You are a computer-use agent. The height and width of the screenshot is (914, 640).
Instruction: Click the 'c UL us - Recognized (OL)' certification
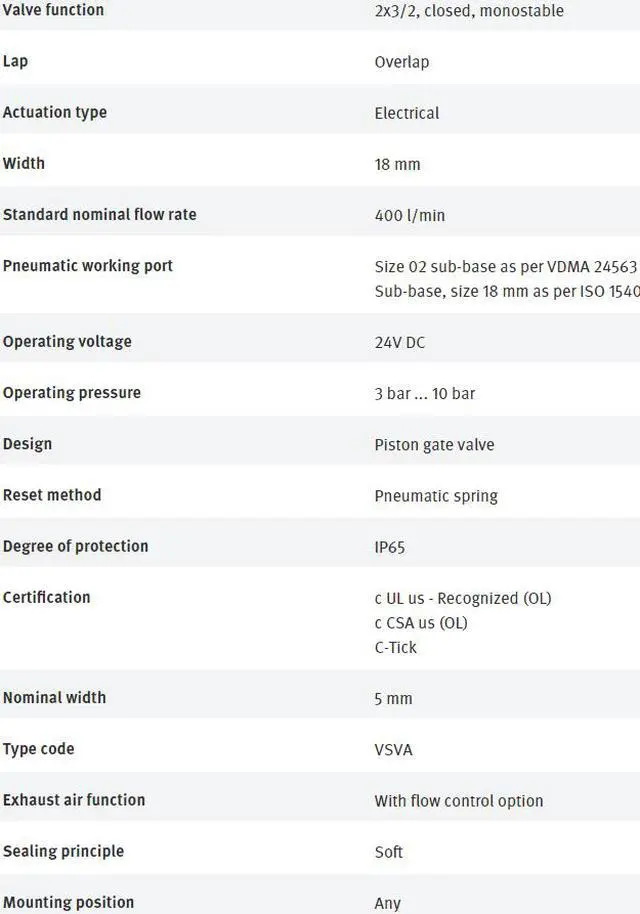point(463,598)
